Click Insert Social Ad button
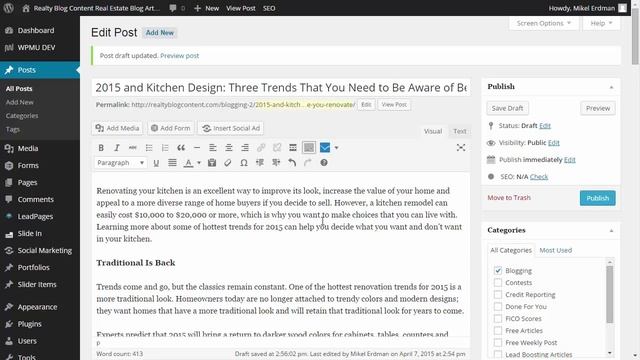 tap(231, 128)
